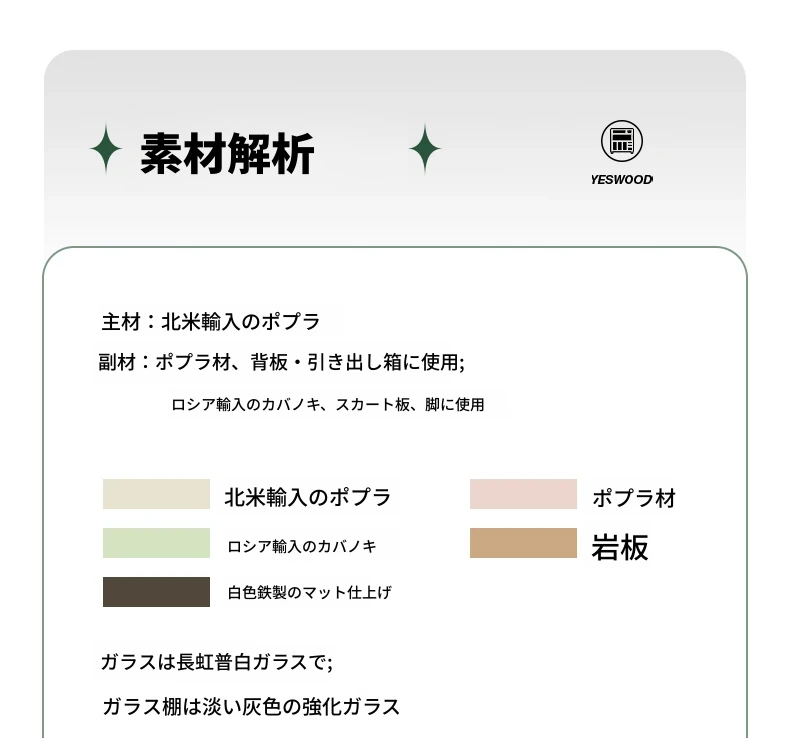
Task: Select the dark brown 白色鉄製のマット仕上げ swatch
Action: [x=156, y=592]
